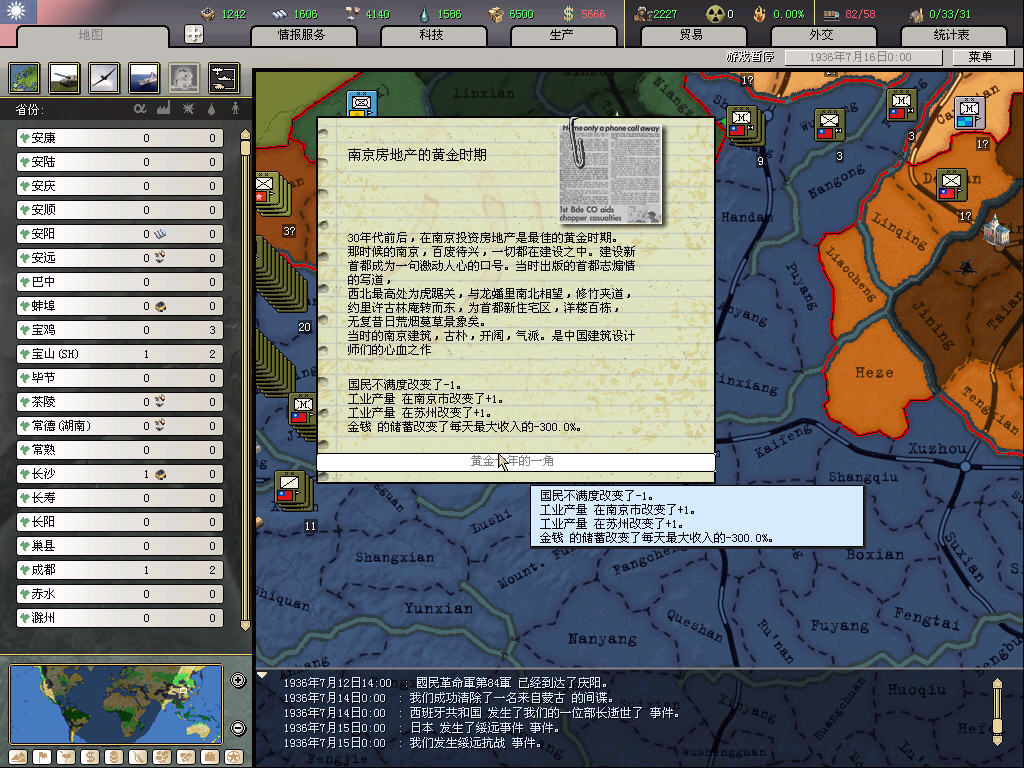This screenshot has width=1024, height=768.
Task: Open the combined forces list icon
Action: [x=223, y=78]
